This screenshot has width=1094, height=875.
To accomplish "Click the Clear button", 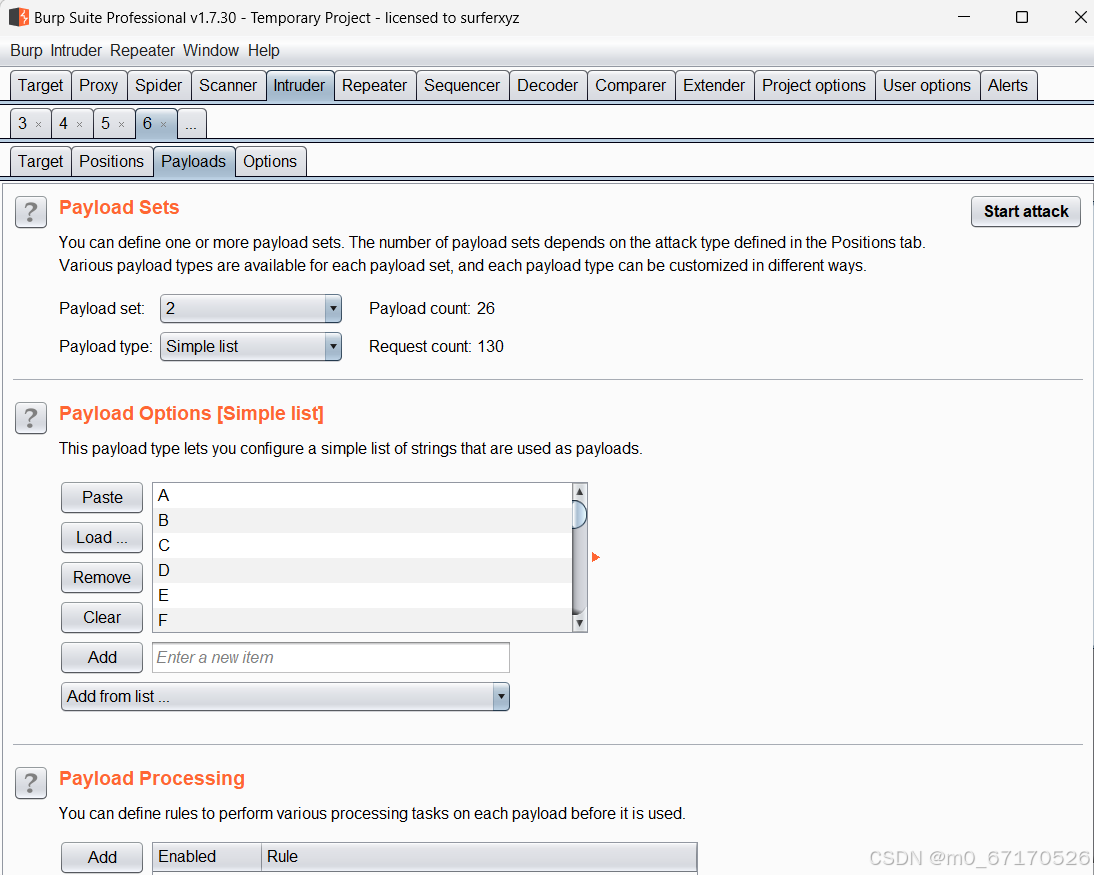I will pyautogui.click(x=102, y=618).
